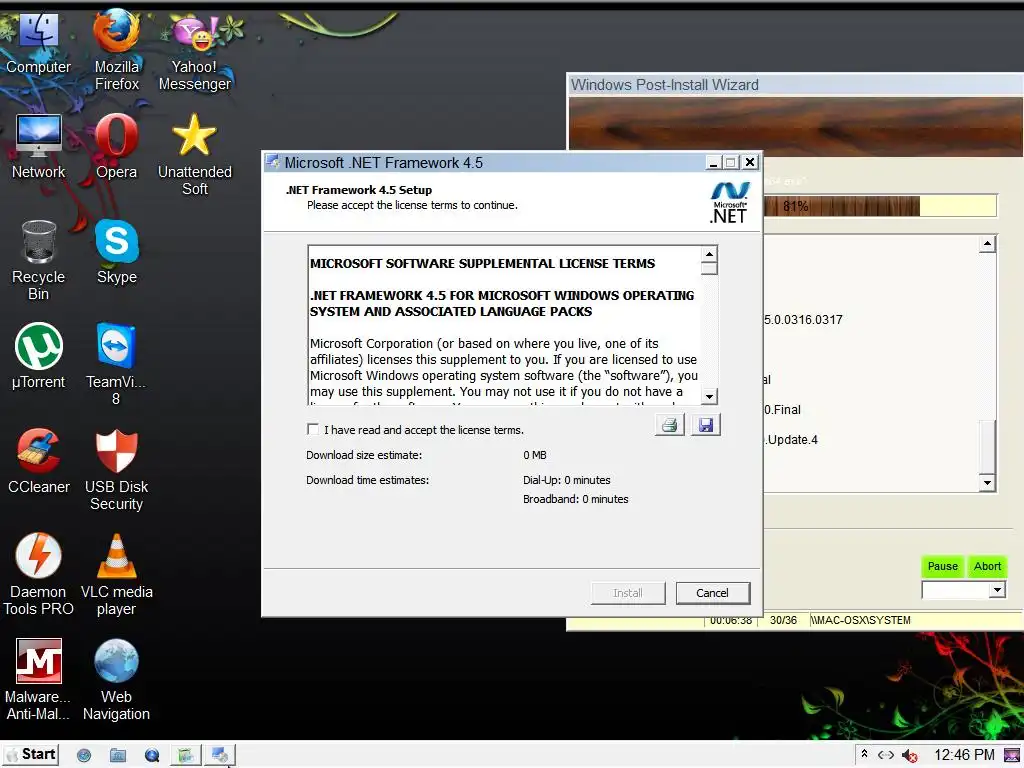Click the 30/36 status bar counter
Screen dimensions: 1024x768
click(783, 620)
